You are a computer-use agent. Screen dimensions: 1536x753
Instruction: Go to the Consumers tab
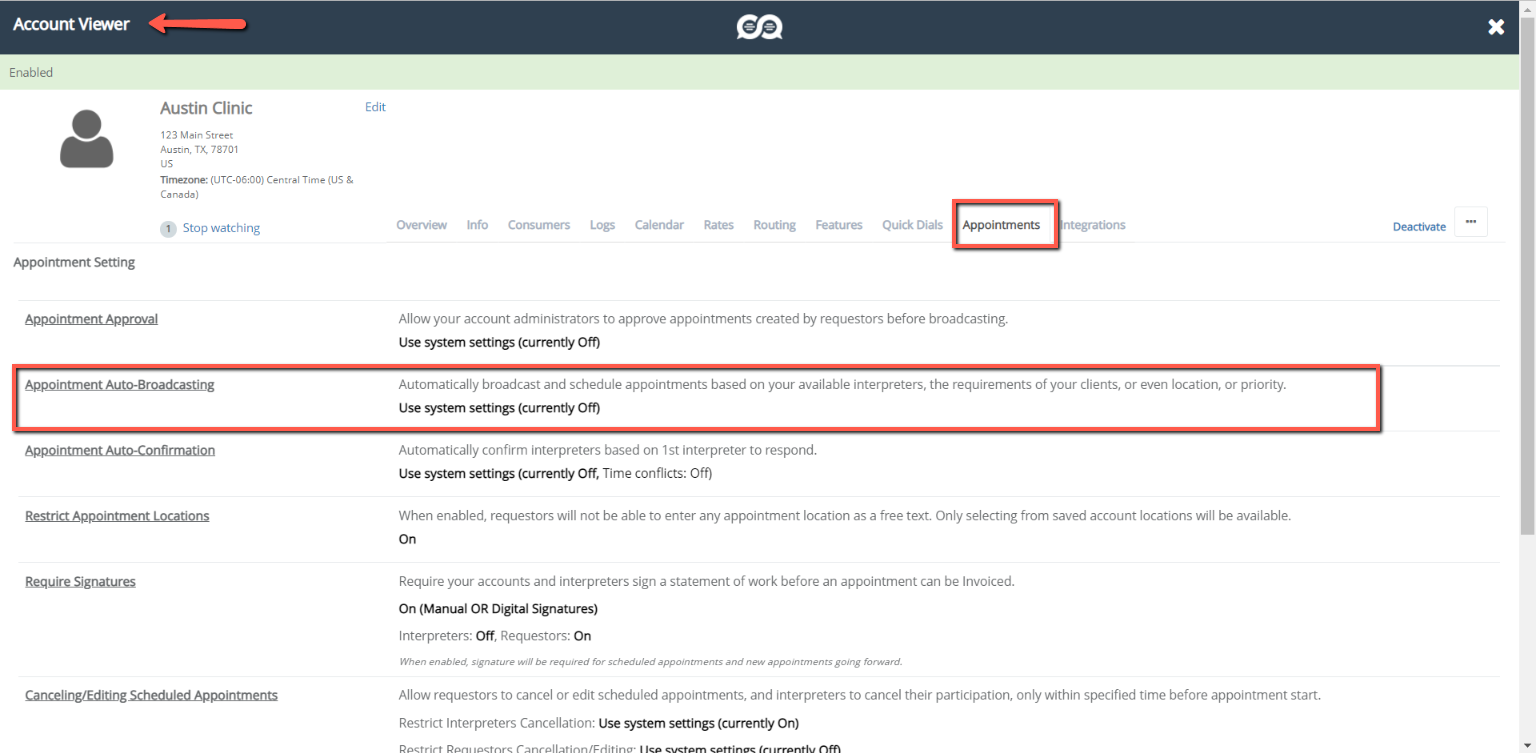(538, 225)
